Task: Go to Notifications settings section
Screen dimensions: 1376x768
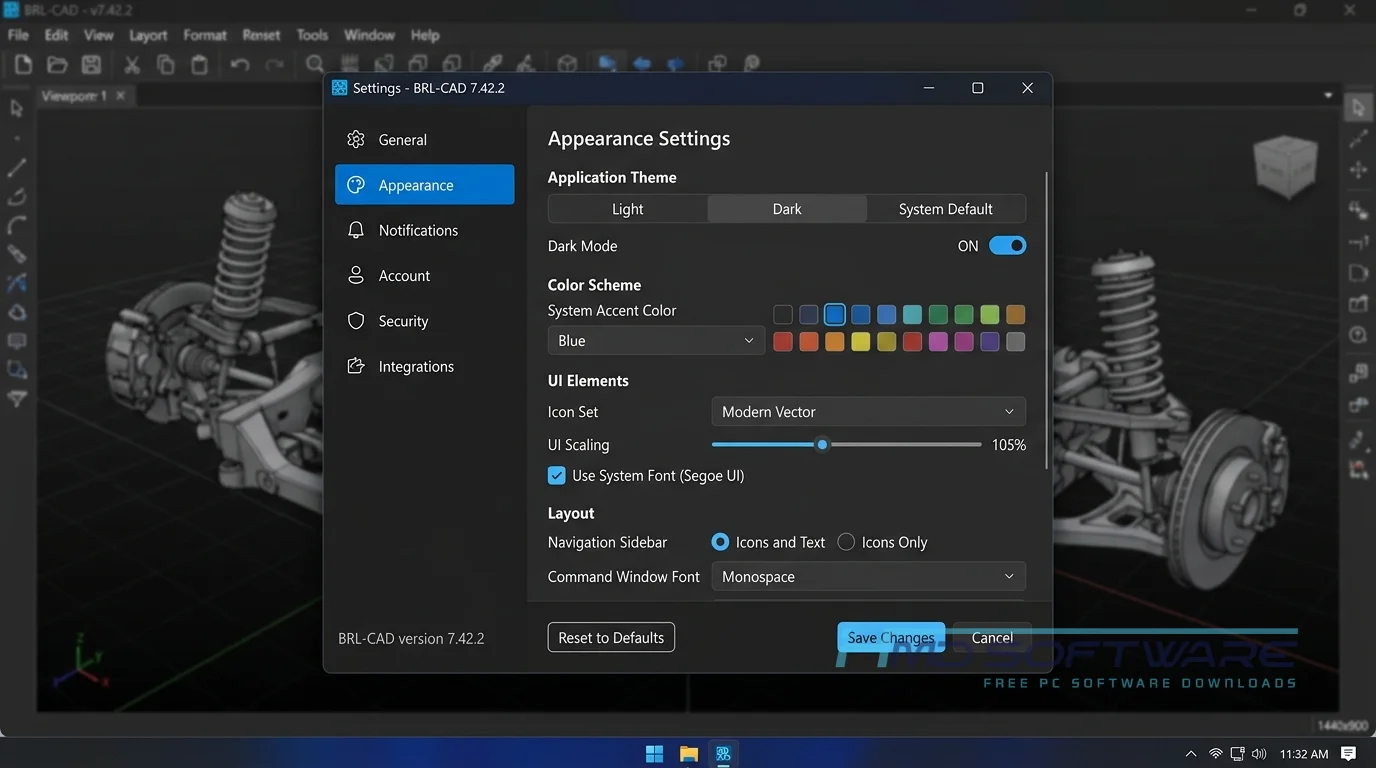Action: click(425, 230)
